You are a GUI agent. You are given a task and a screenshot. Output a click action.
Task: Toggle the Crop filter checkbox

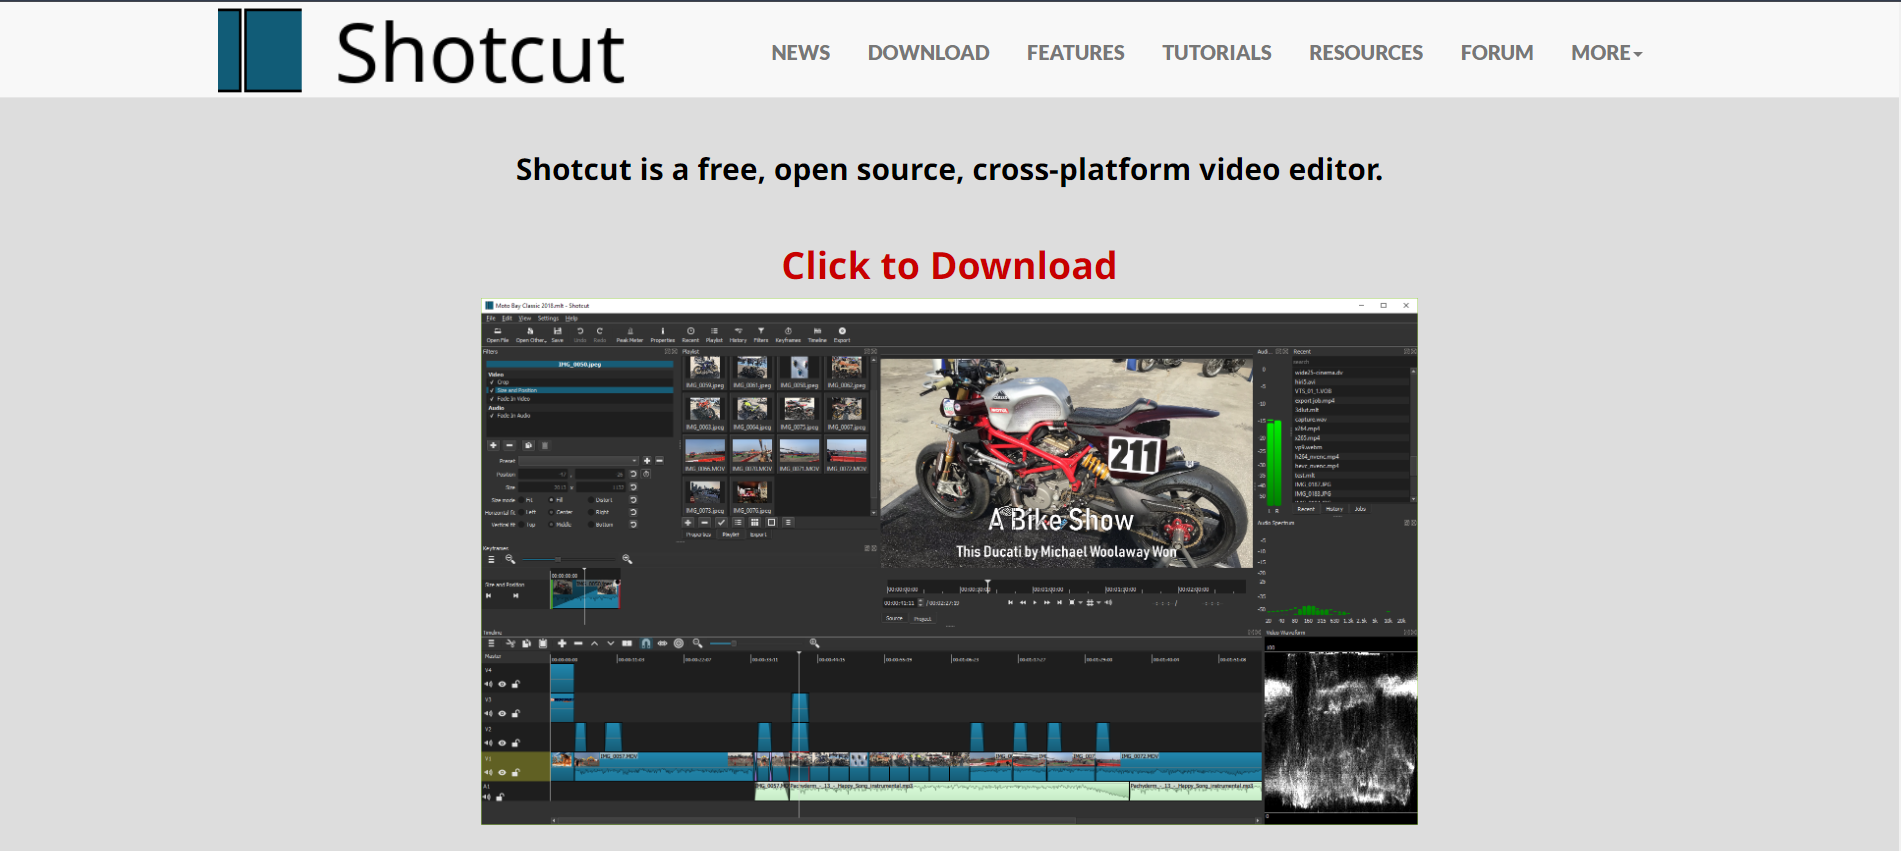[x=492, y=382]
